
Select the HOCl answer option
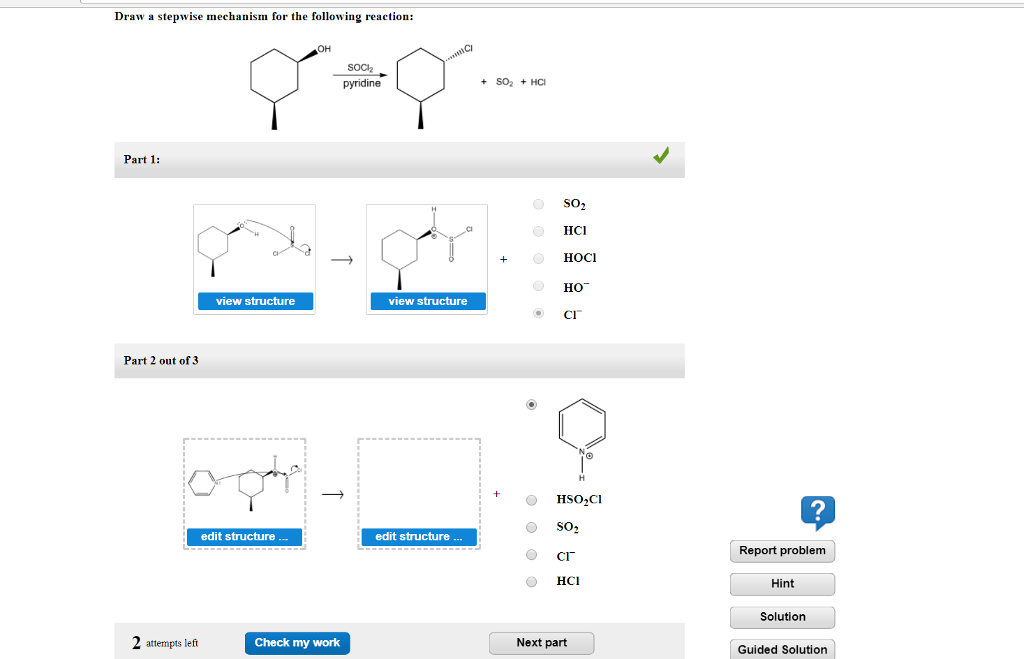point(537,258)
